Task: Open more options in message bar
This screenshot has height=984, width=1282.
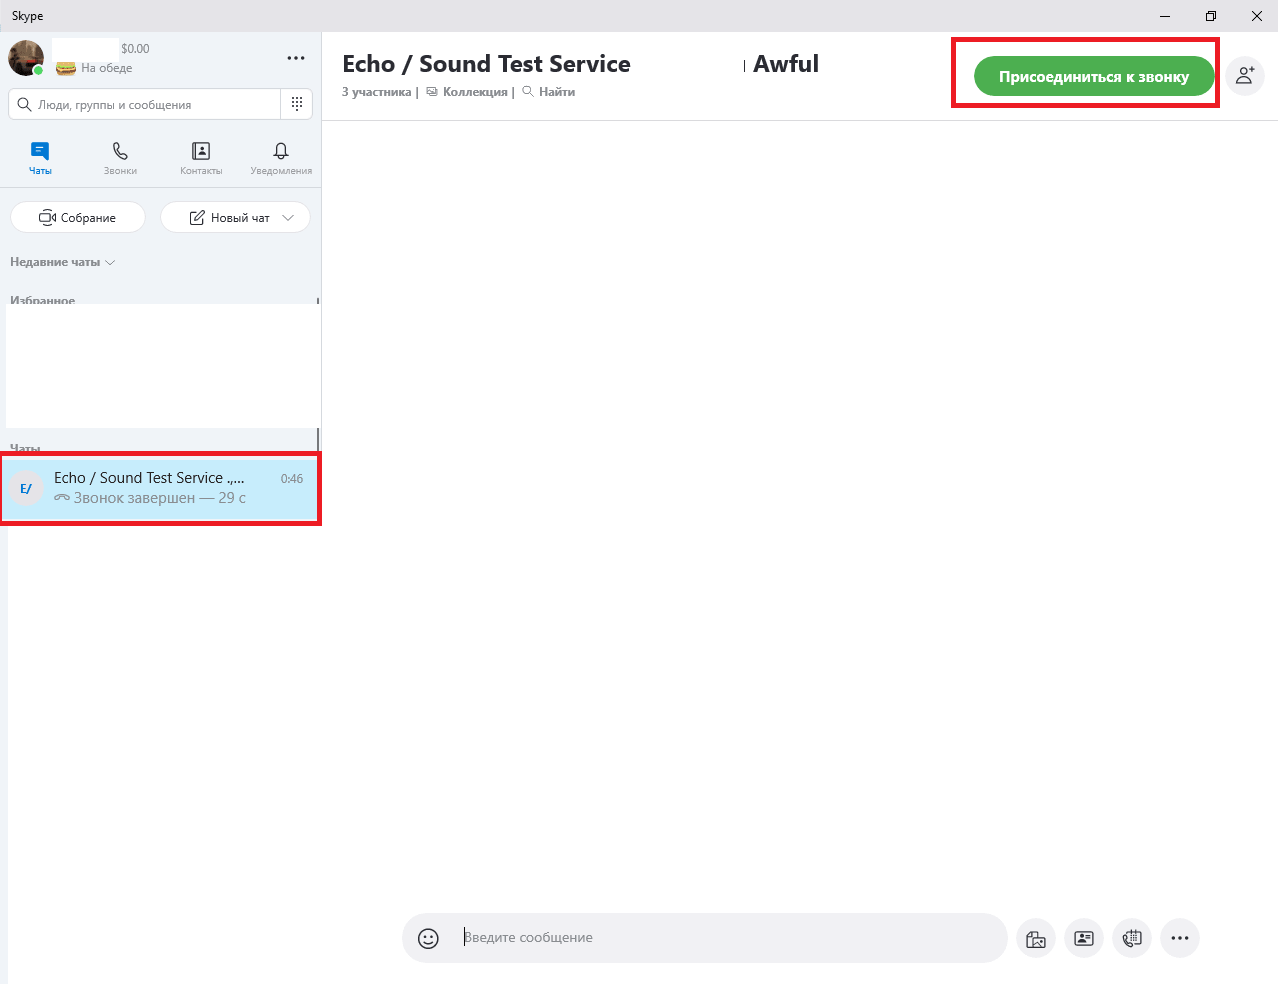Action: point(1180,938)
